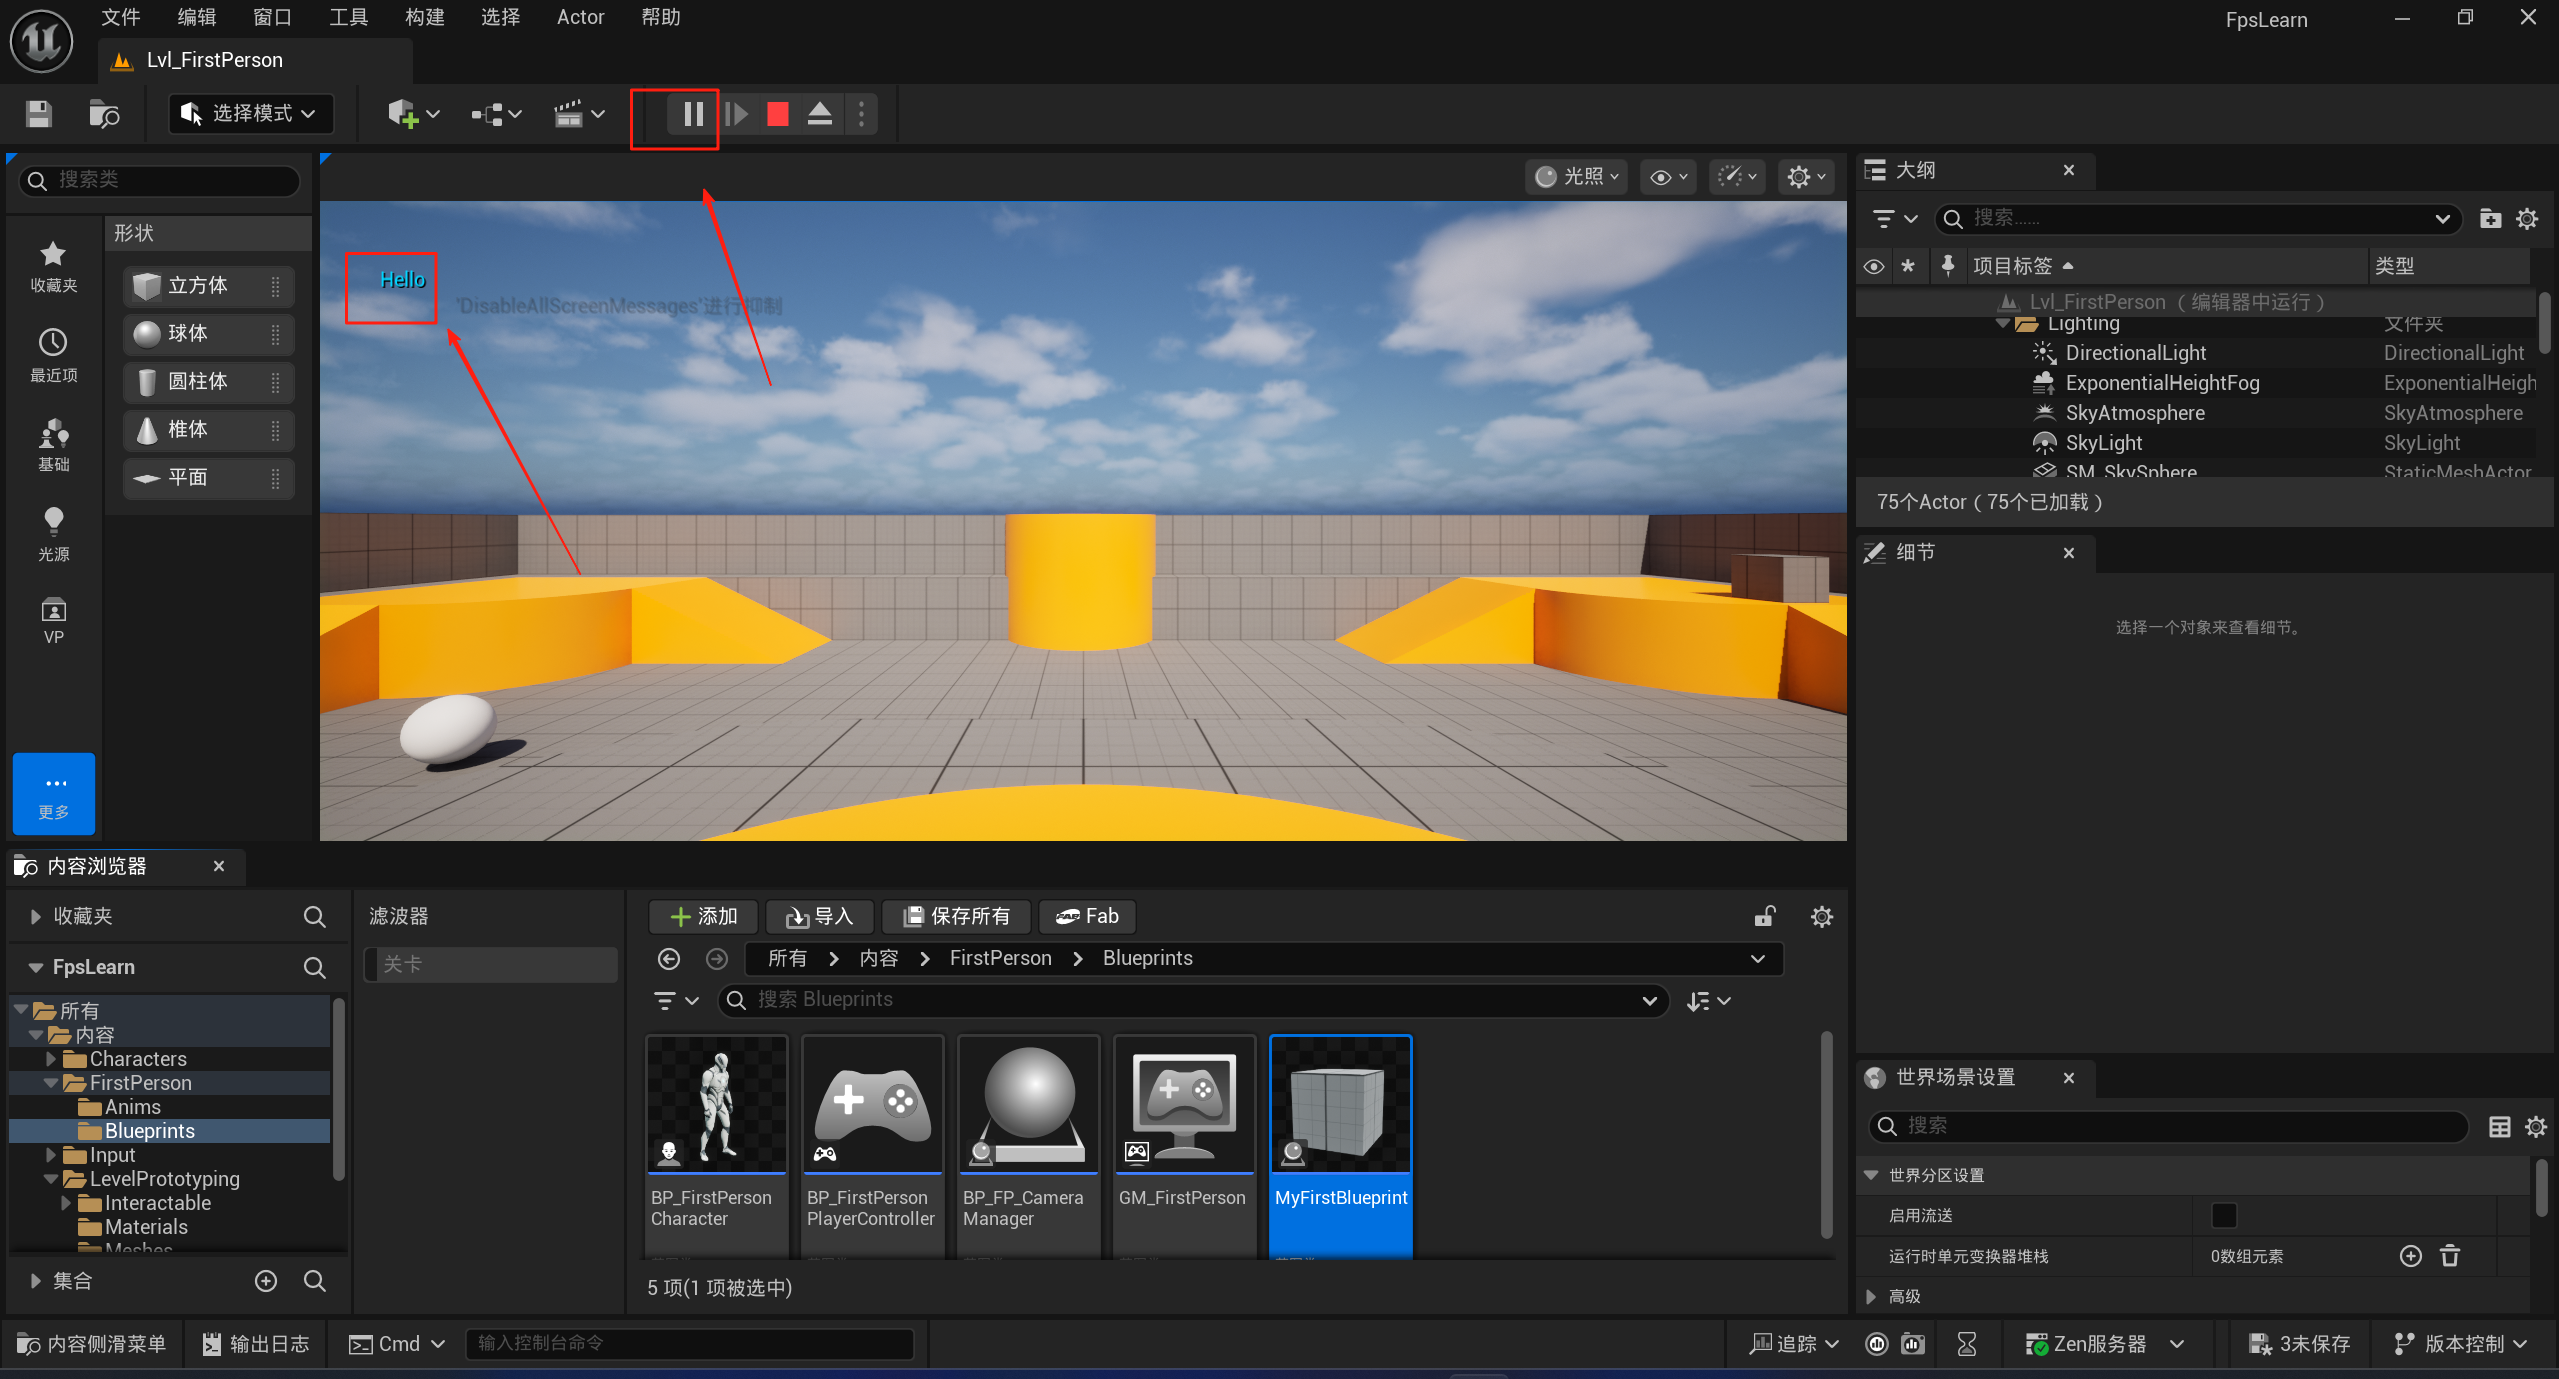Save the current level with floppy icon
Viewport: 2559px width, 1379px height.
[x=39, y=114]
